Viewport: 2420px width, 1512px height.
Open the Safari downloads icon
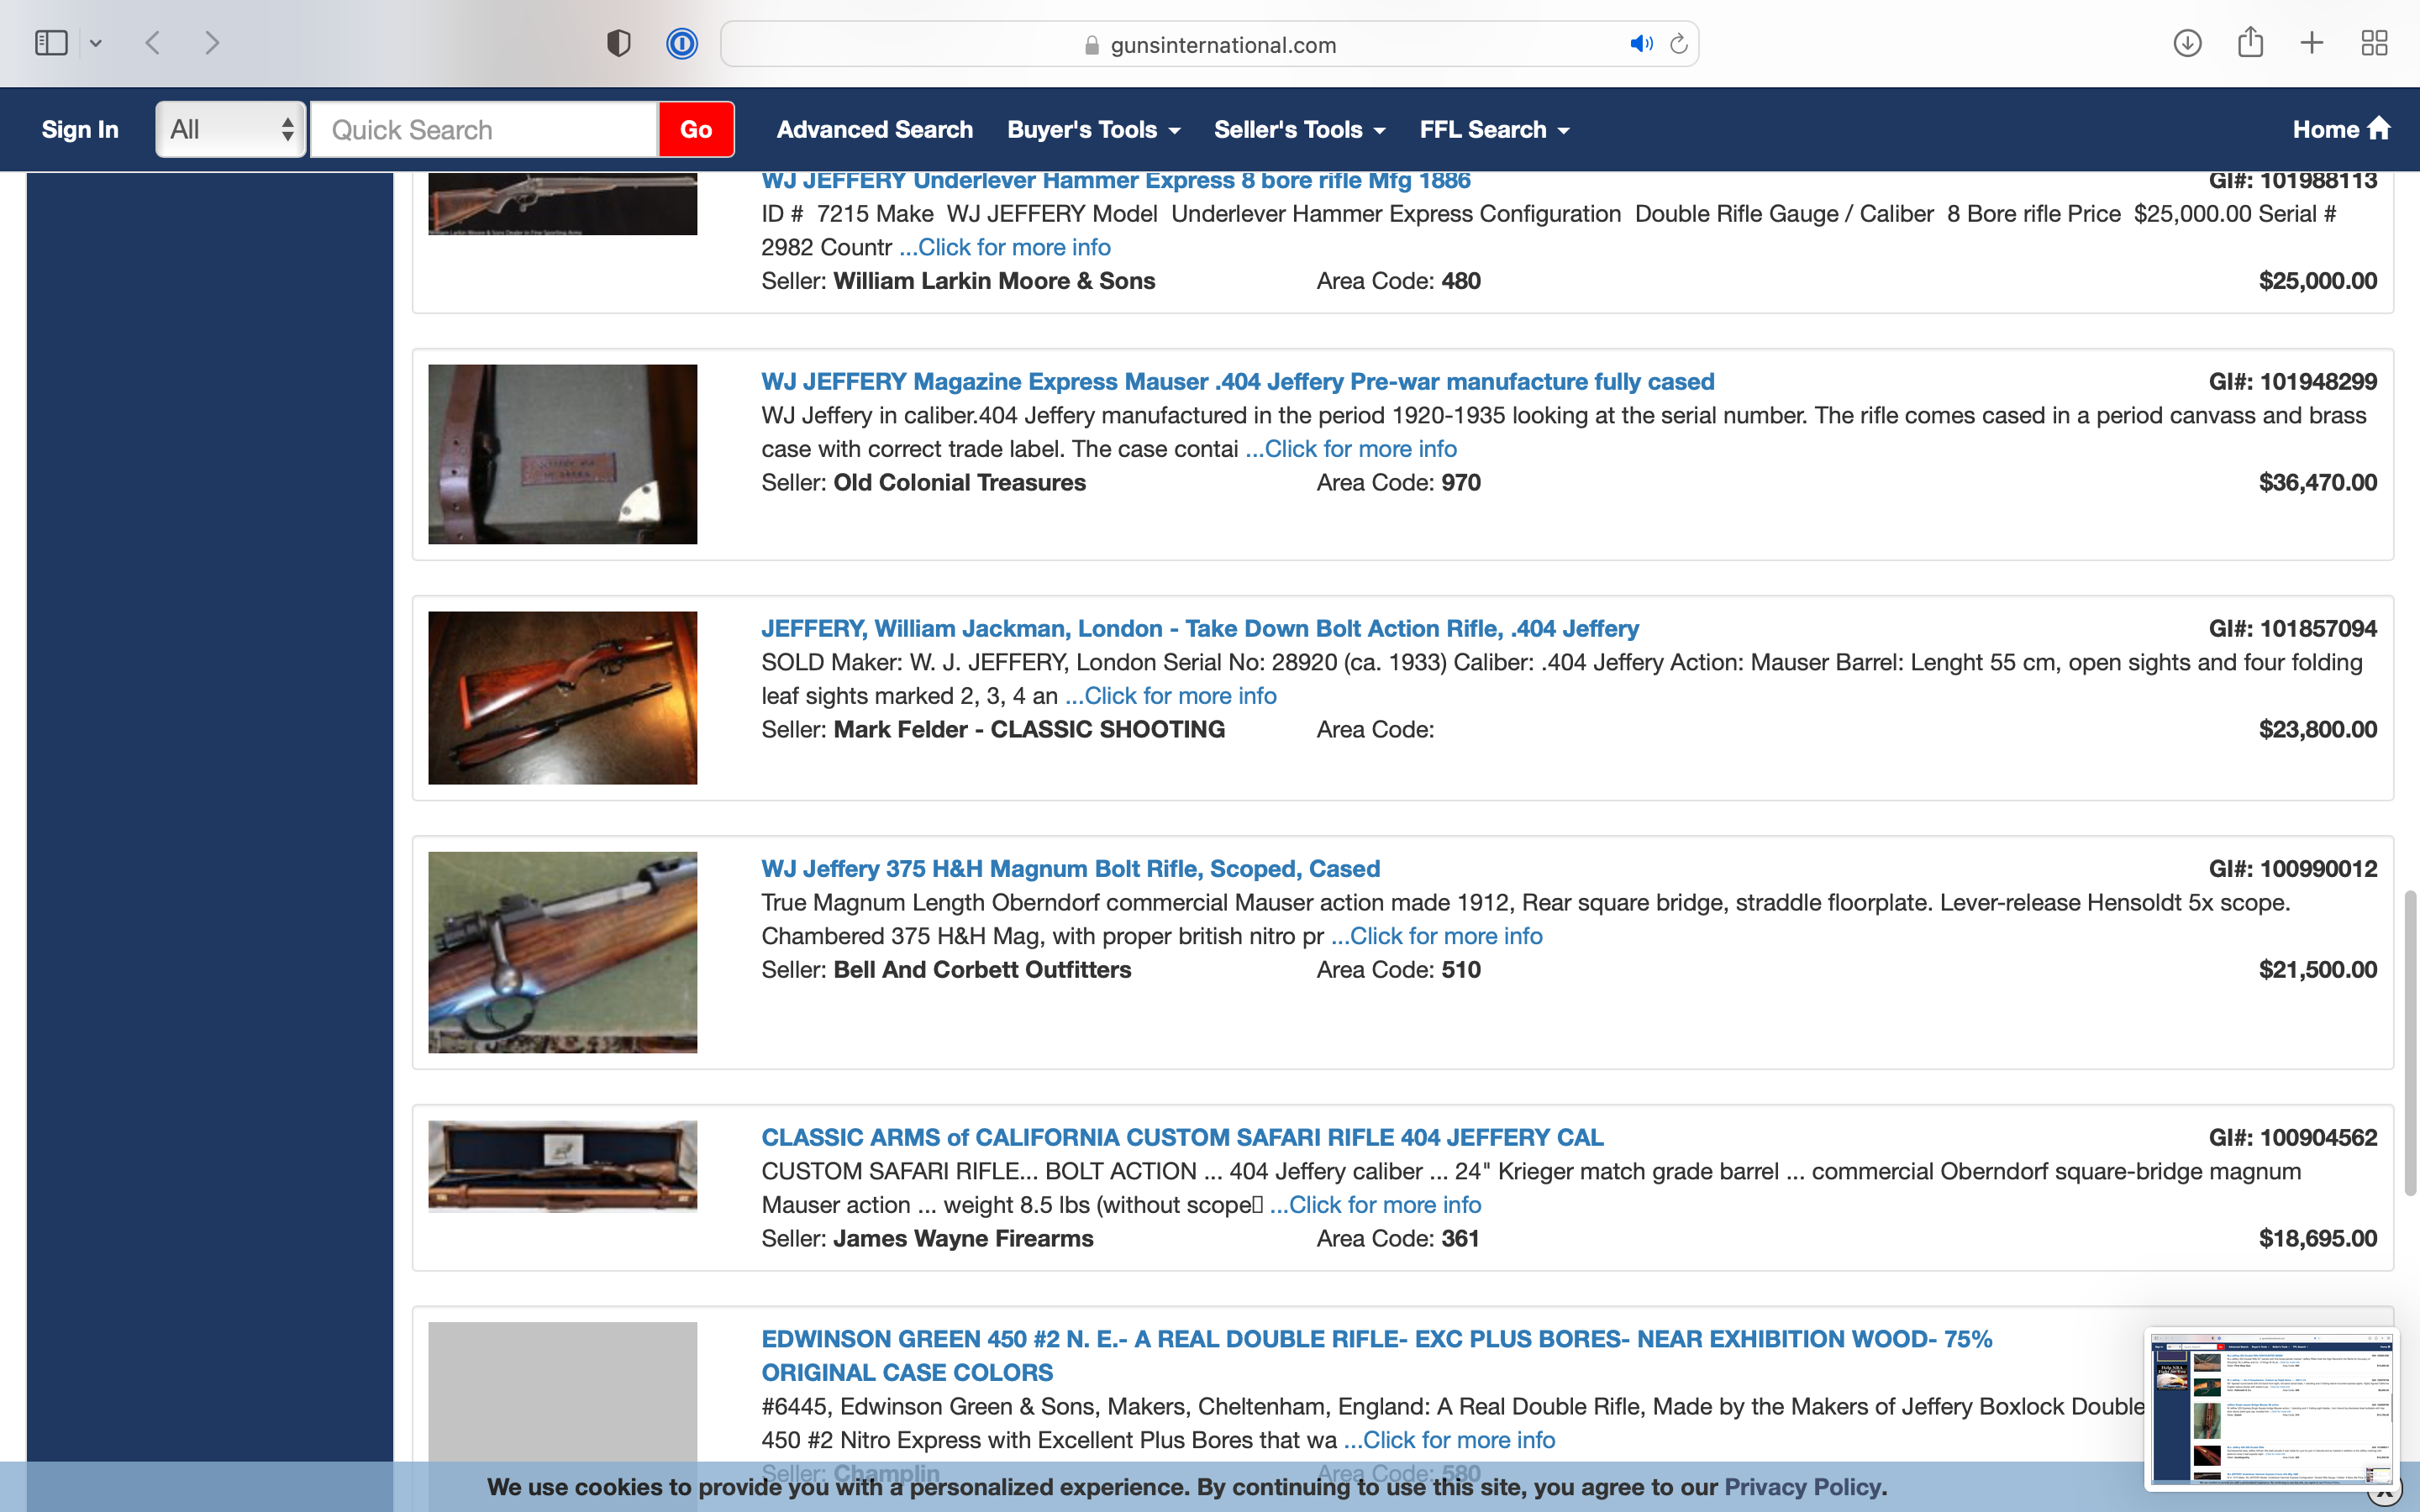[2187, 43]
